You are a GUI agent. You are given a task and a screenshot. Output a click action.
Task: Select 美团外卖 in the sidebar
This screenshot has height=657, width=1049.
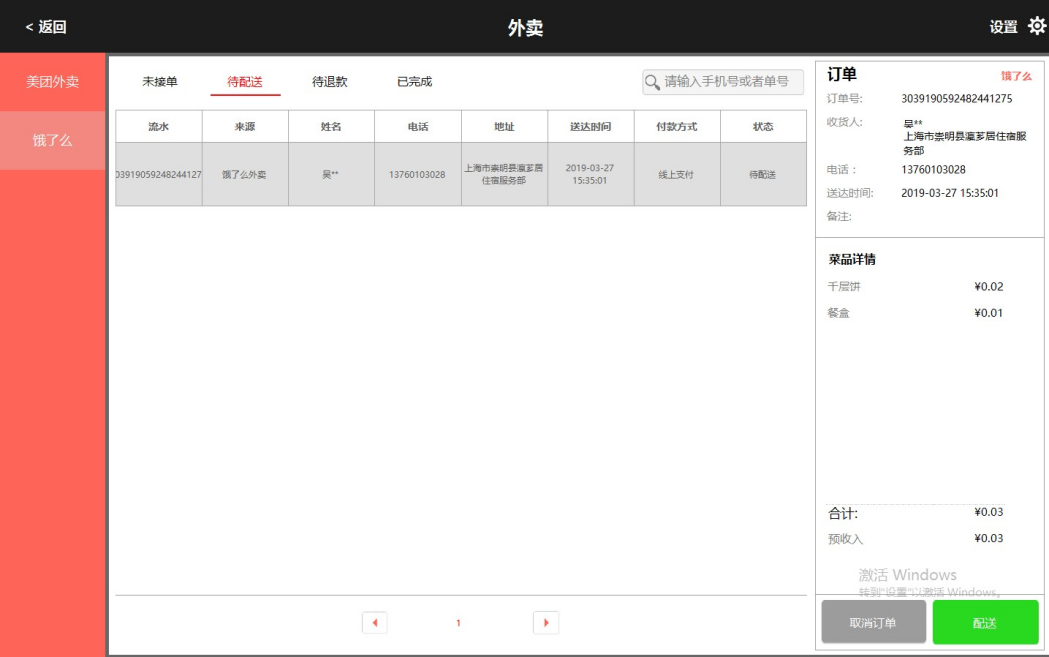[52, 82]
